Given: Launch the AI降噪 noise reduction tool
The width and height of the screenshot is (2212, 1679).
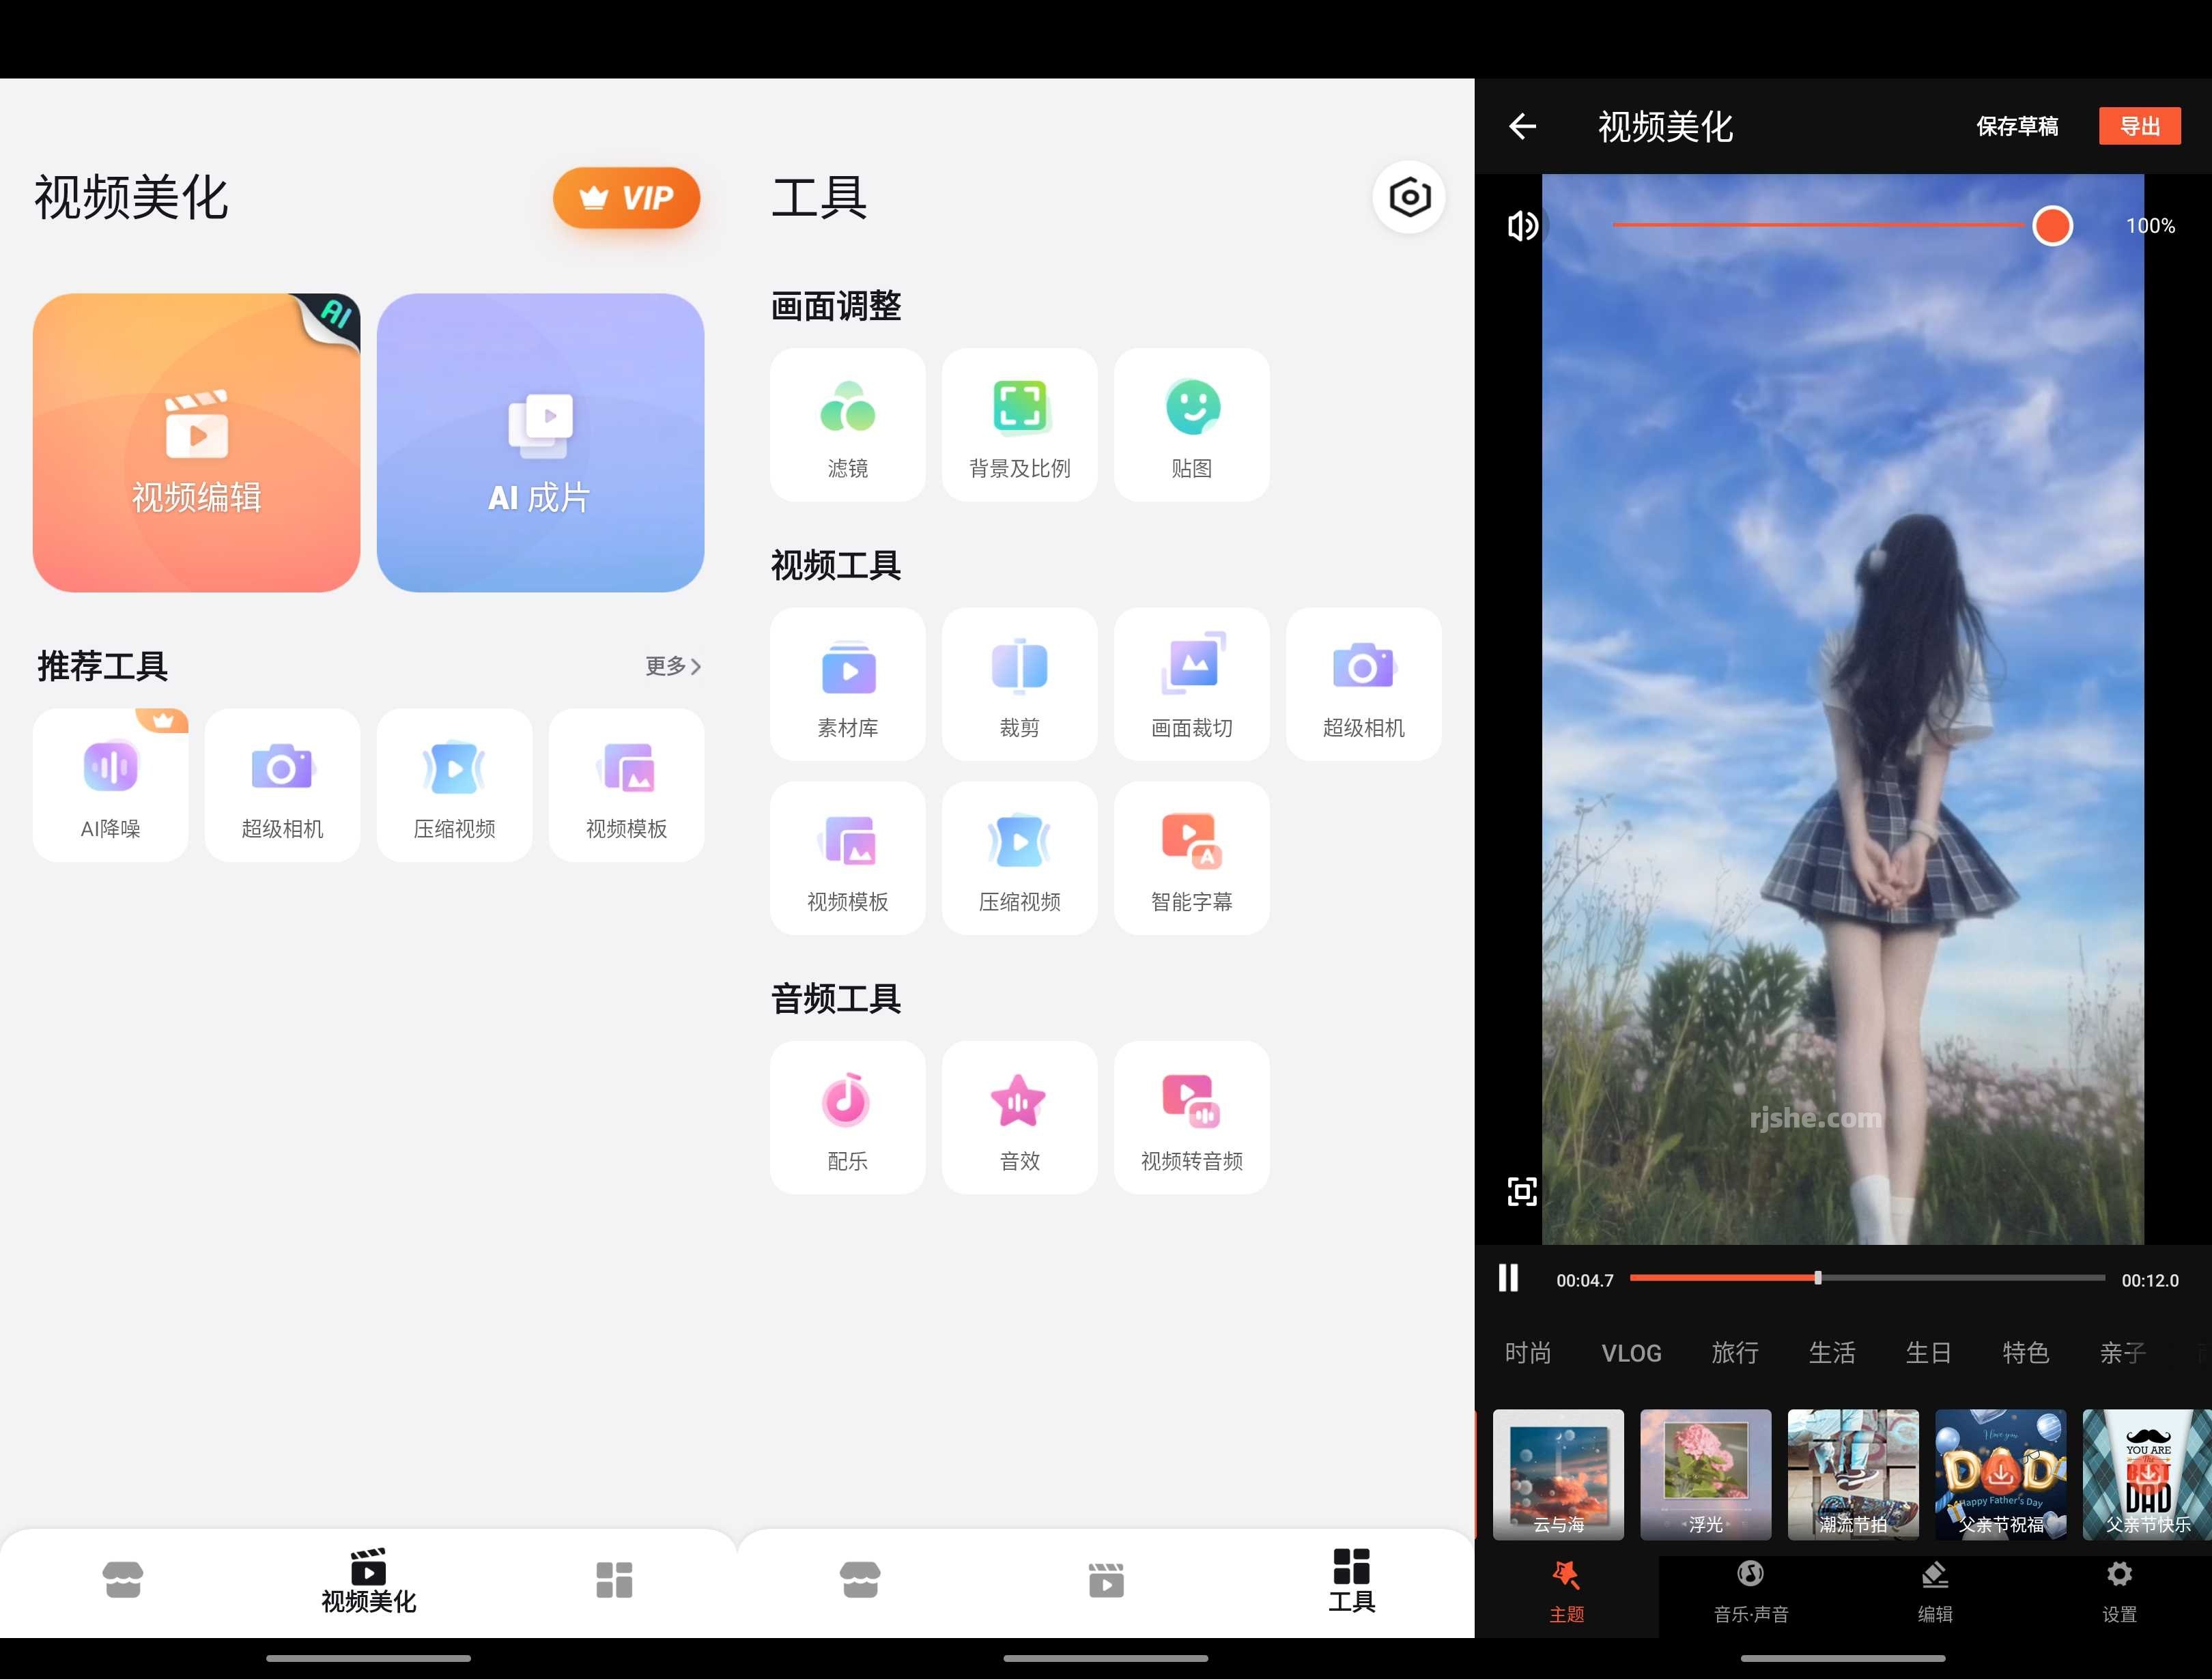Looking at the screenshot, I should pyautogui.click(x=110, y=784).
